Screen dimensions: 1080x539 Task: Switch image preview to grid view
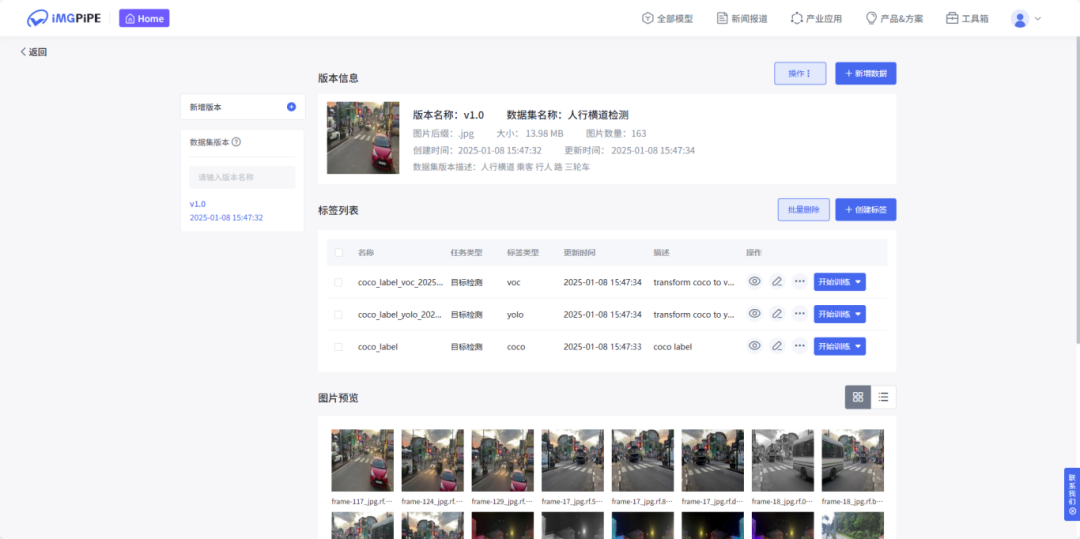pyautogui.click(x=858, y=397)
